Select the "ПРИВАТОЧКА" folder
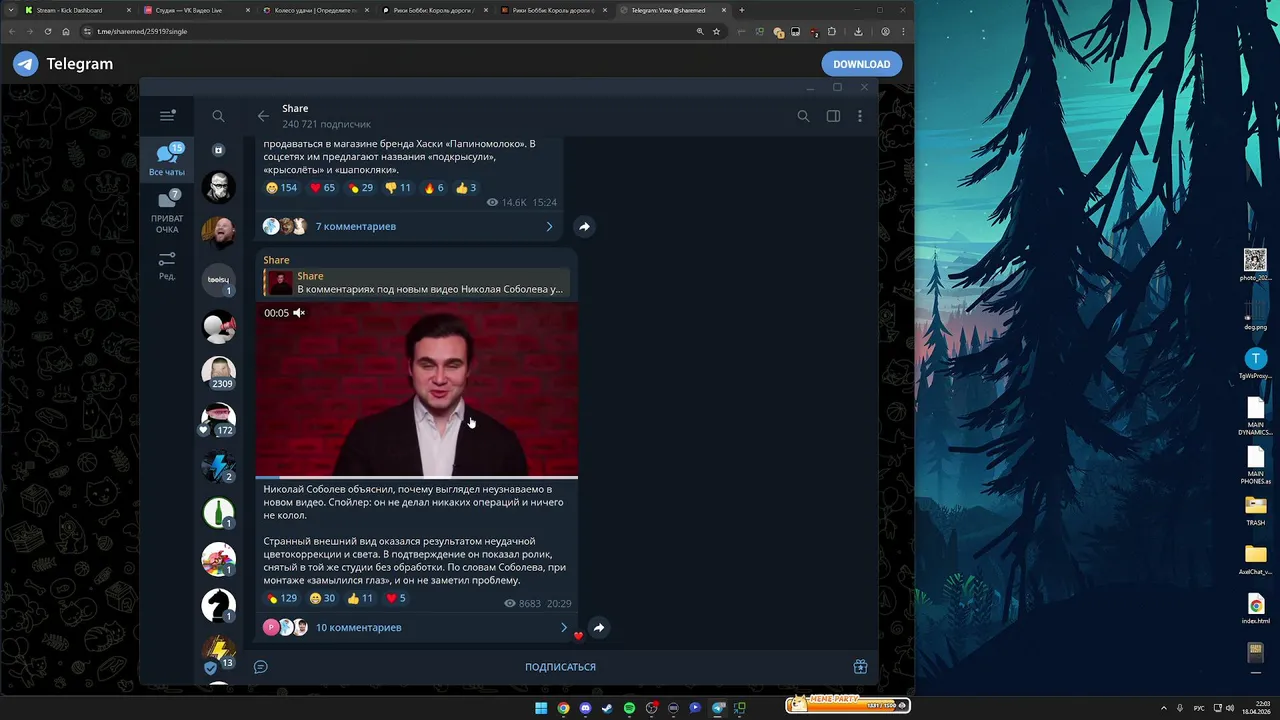Image resolution: width=1280 pixels, height=720 pixels. [x=167, y=211]
